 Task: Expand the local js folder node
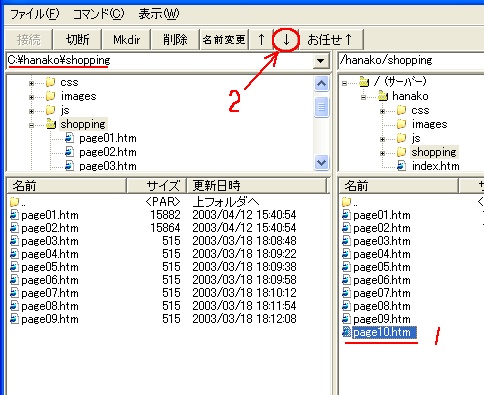[x=31, y=111]
